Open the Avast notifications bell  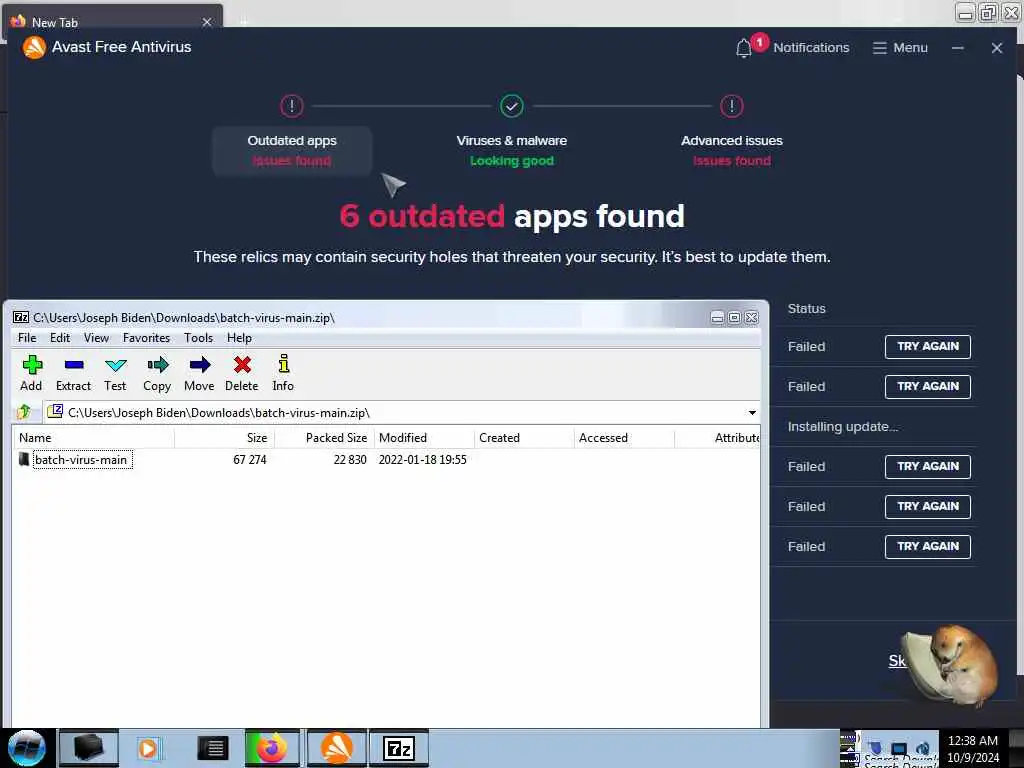(x=743, y=48)
